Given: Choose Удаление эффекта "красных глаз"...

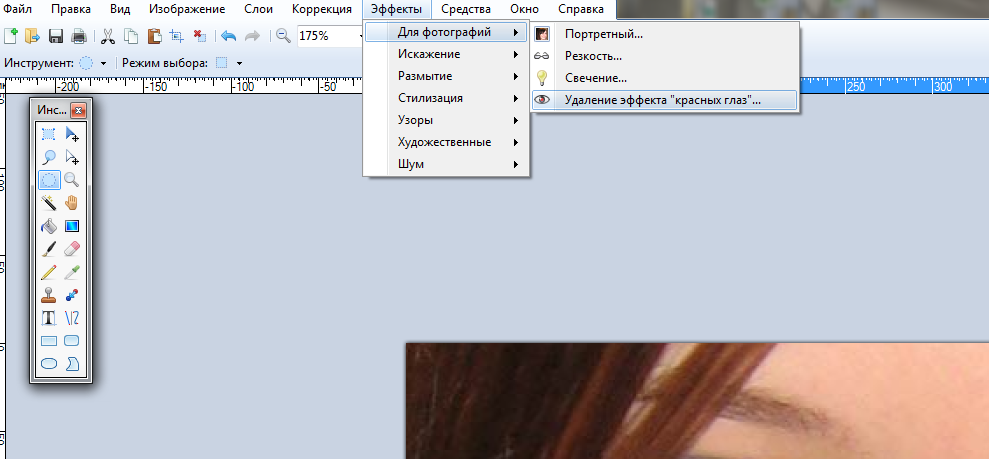Looking at the screenshot, I should click(x=665, y=100).
